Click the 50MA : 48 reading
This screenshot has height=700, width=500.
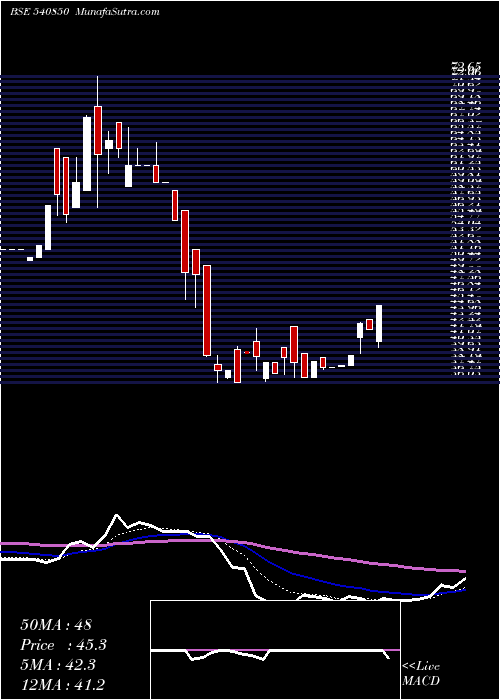(56, 625)
